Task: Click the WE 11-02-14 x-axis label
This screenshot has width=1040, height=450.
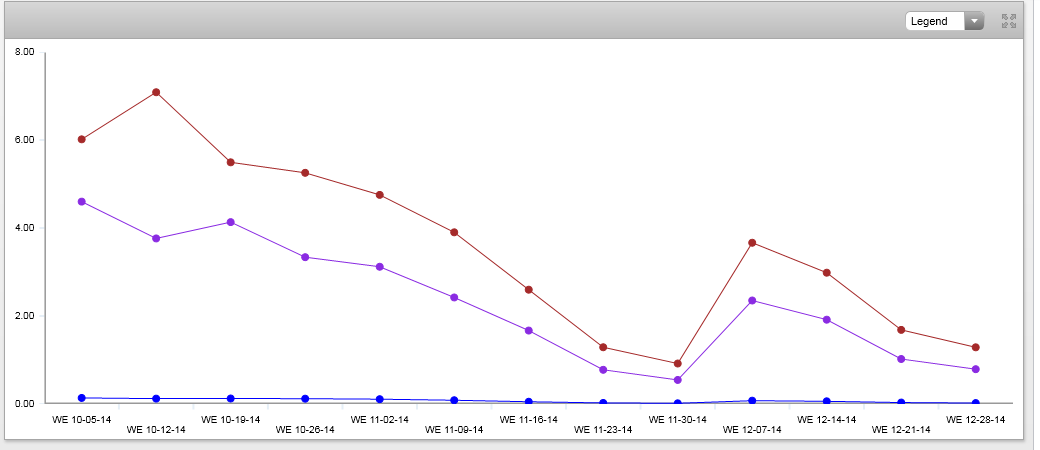Action: coord(380,420)
